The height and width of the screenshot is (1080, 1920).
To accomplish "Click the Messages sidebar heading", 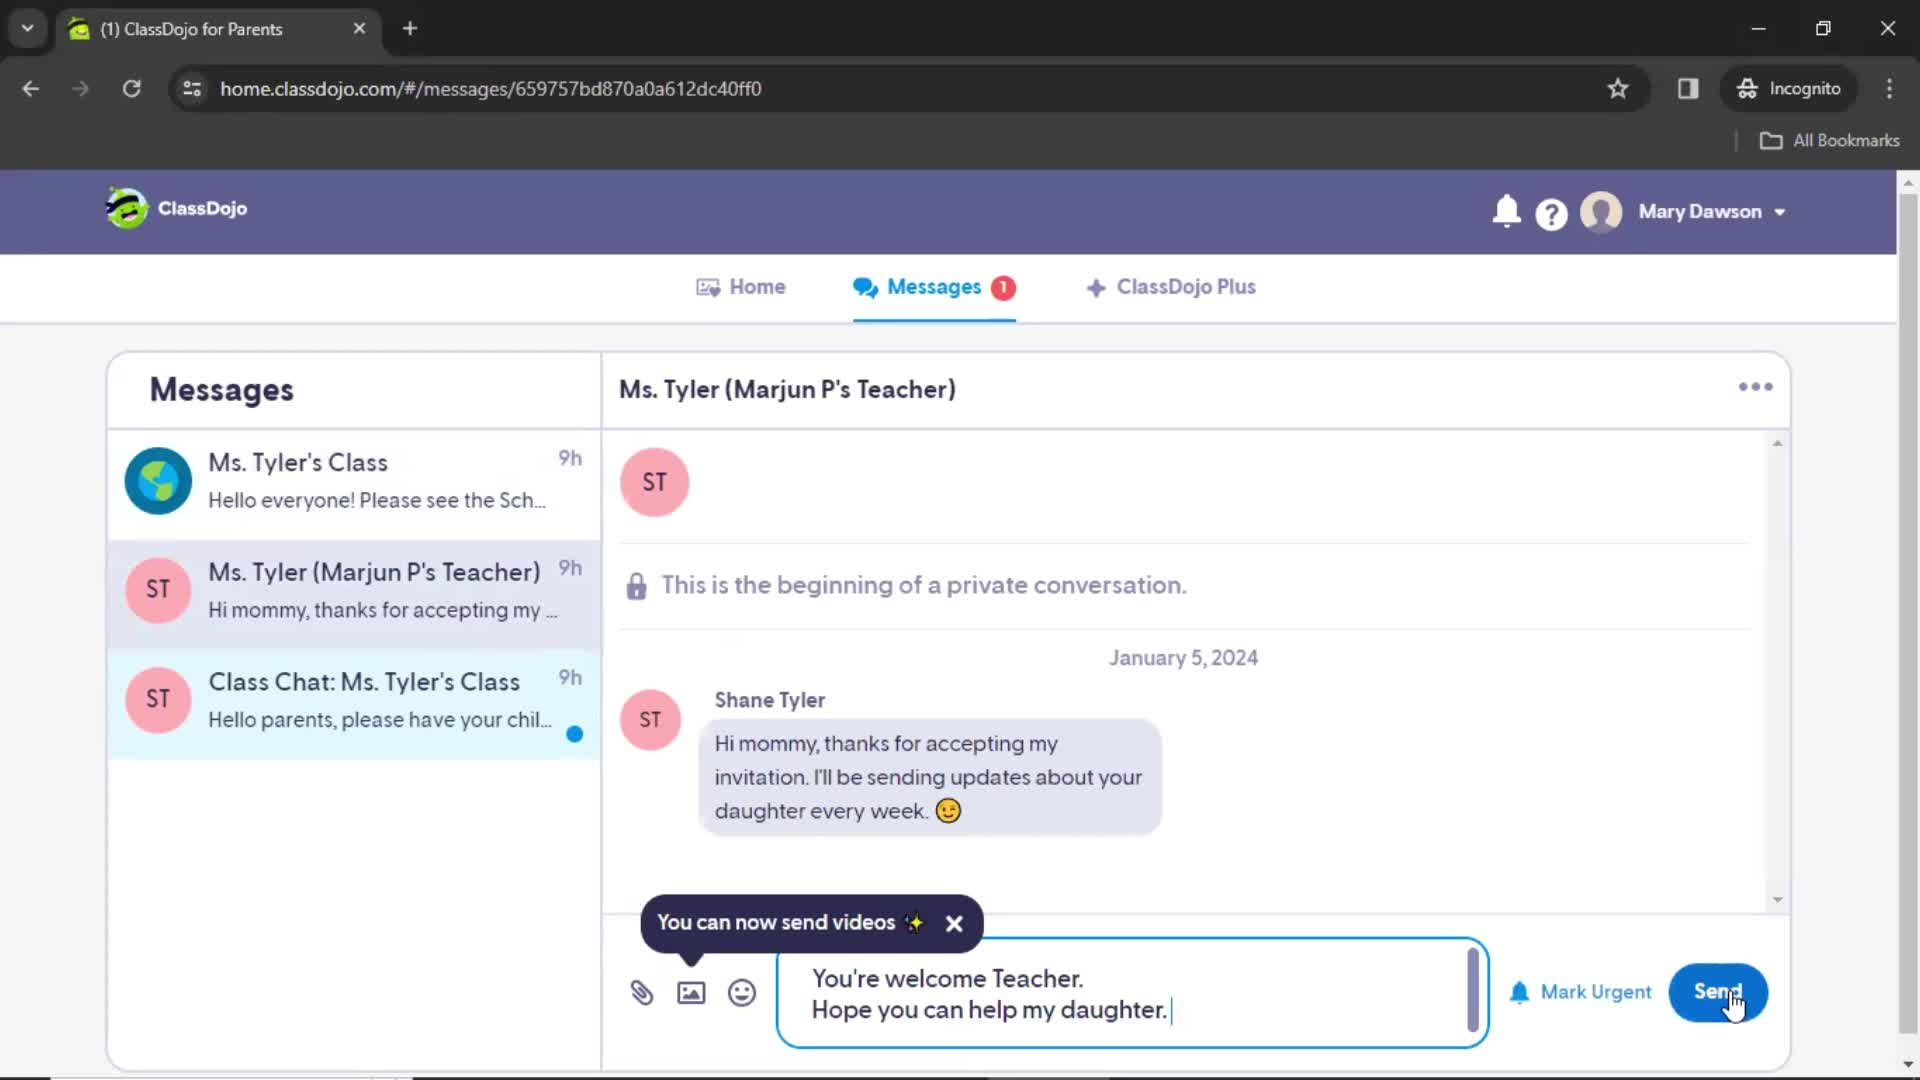I will [221, 390].
